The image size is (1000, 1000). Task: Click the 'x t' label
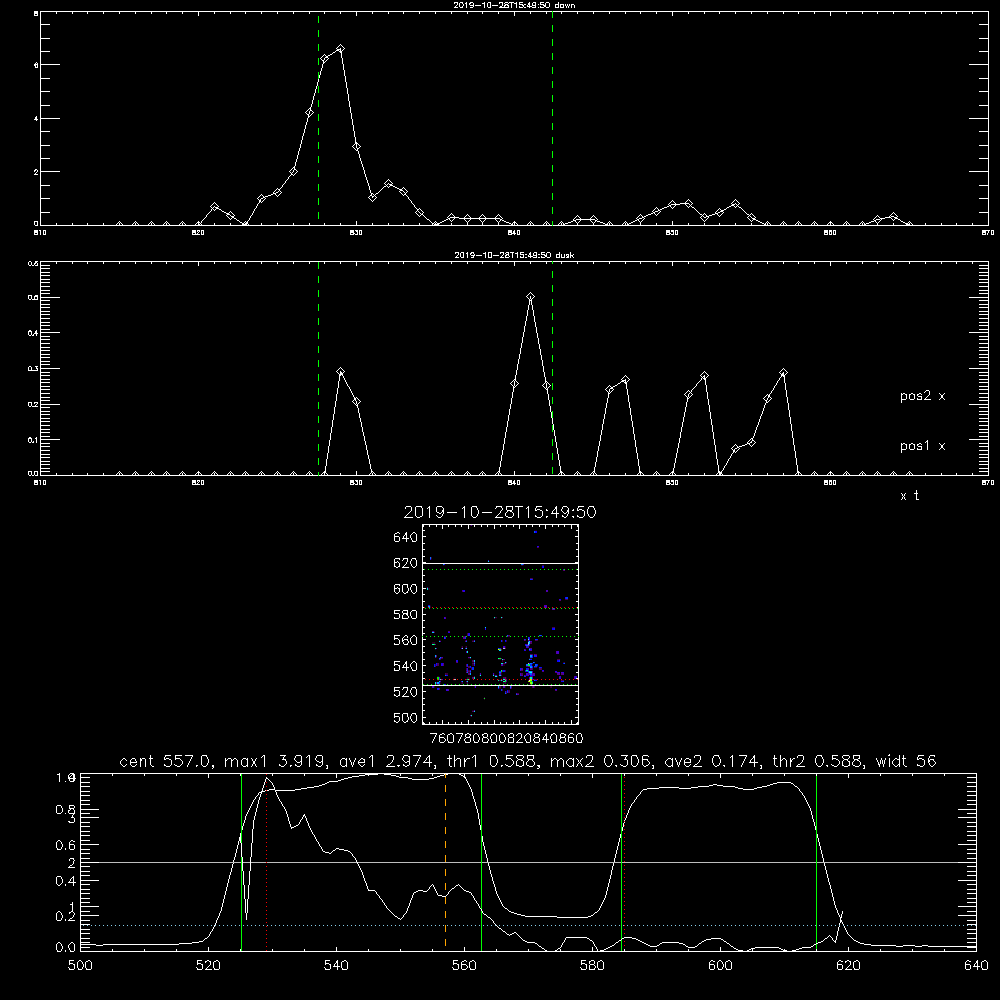coord(909,496)
